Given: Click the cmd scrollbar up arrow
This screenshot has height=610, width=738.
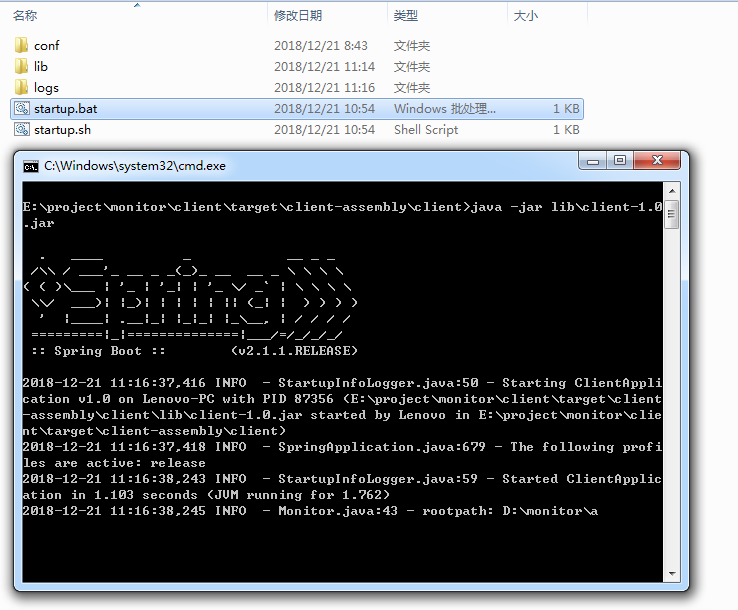Looking at the screenshot, I should 672,191.
